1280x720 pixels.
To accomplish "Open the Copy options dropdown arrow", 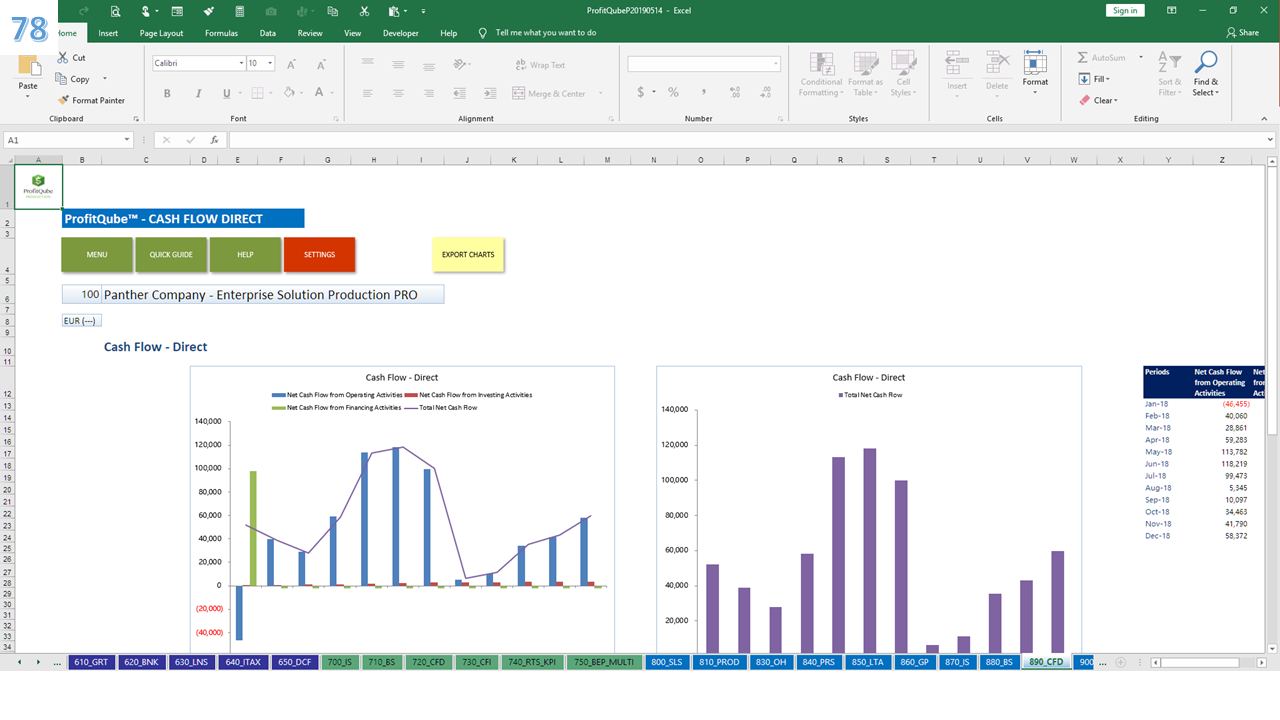I will tap(104, 79).
